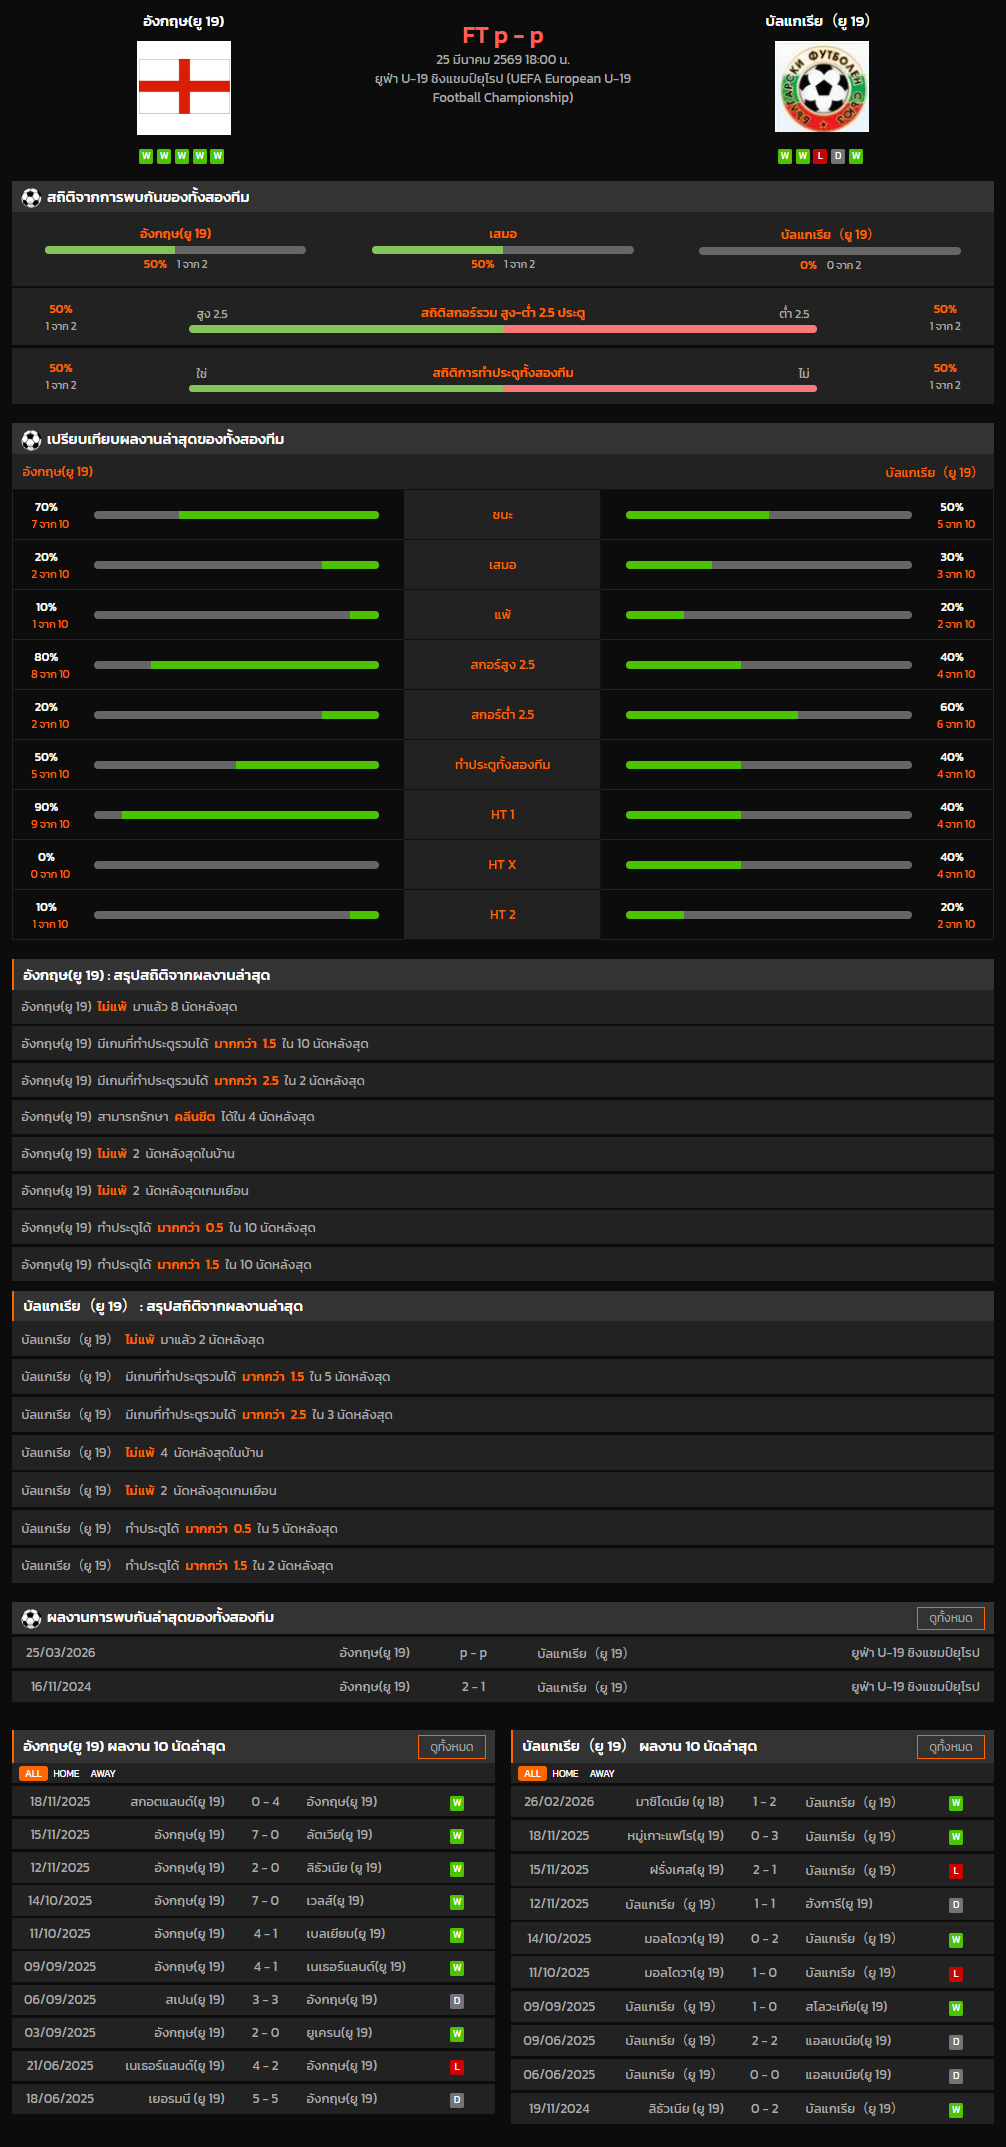Click soccer ball icon in head-to-head statistics header
Image resolution: width=1006 pixels, height=2147 pixels.
(31, 198)
